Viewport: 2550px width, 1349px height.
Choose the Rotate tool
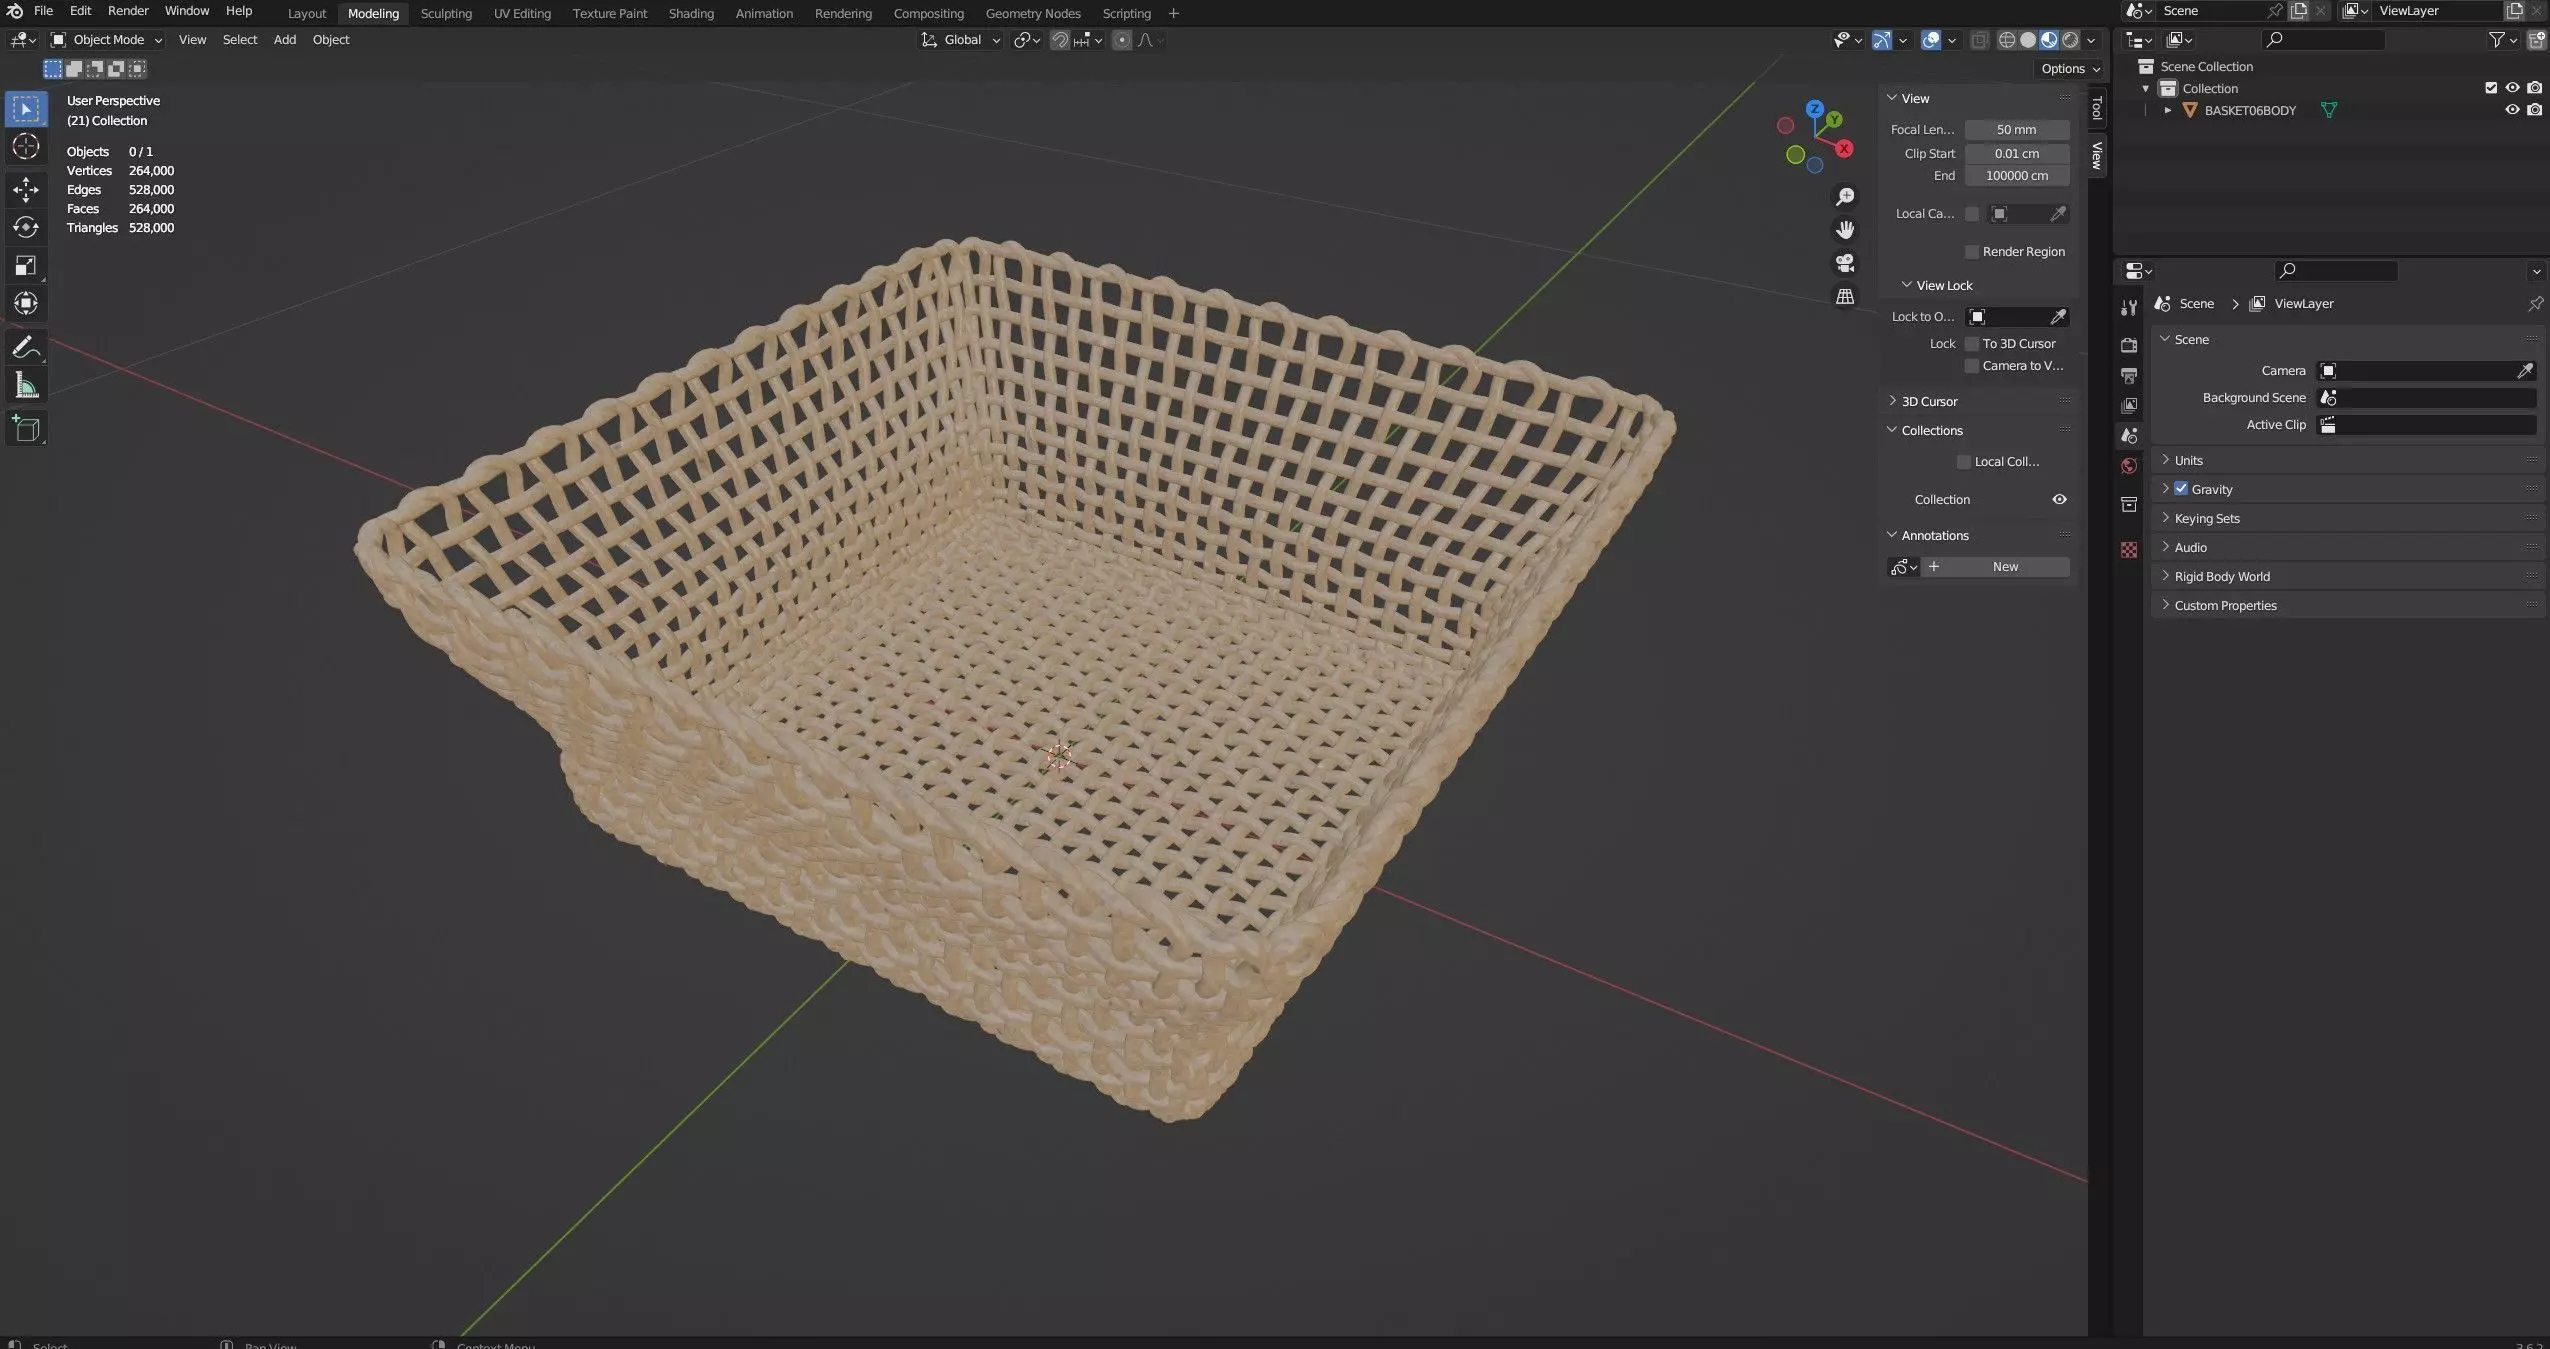pyautogui.click(x=26, y=227)
